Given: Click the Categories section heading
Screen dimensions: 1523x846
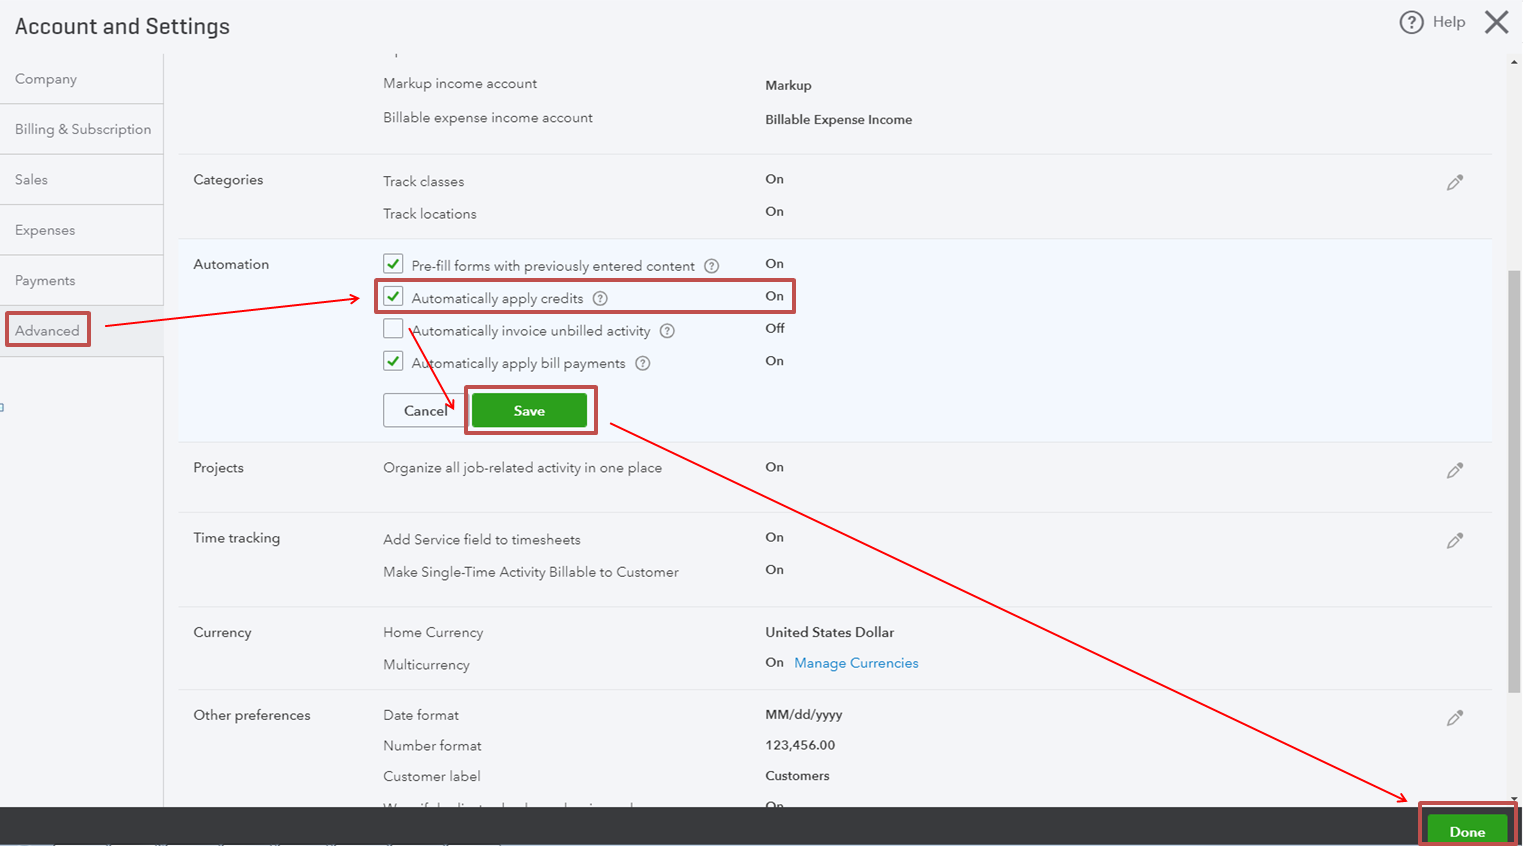Looking at the screenshot, I should (x=228, y=180).
